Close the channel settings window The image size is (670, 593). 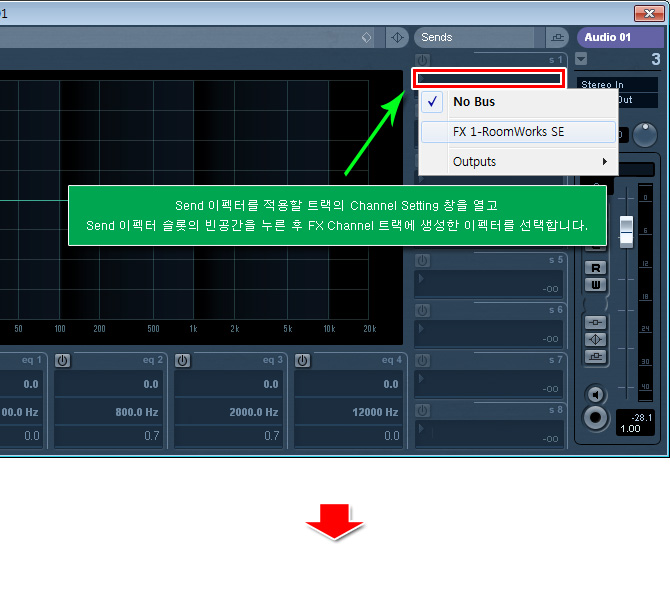tap(649, 13)
